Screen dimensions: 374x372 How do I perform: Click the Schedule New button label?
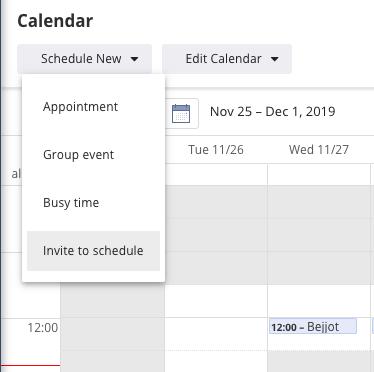click(81, 59)
